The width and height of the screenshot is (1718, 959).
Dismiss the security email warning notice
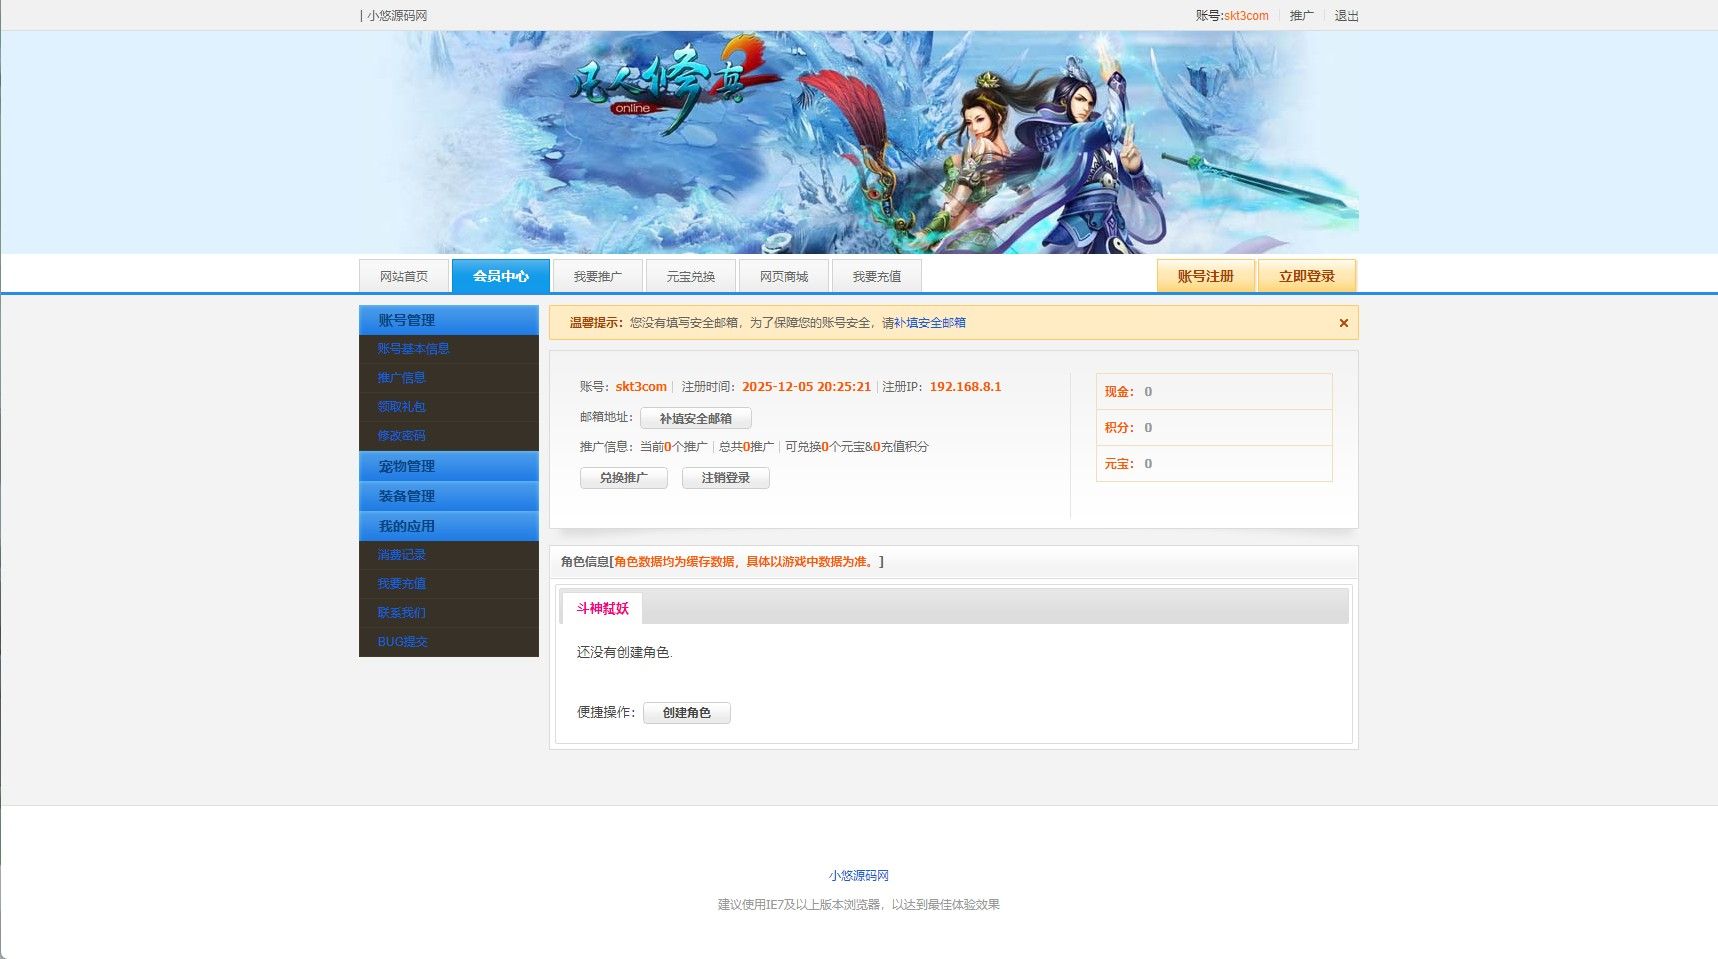click(1344, 322)
